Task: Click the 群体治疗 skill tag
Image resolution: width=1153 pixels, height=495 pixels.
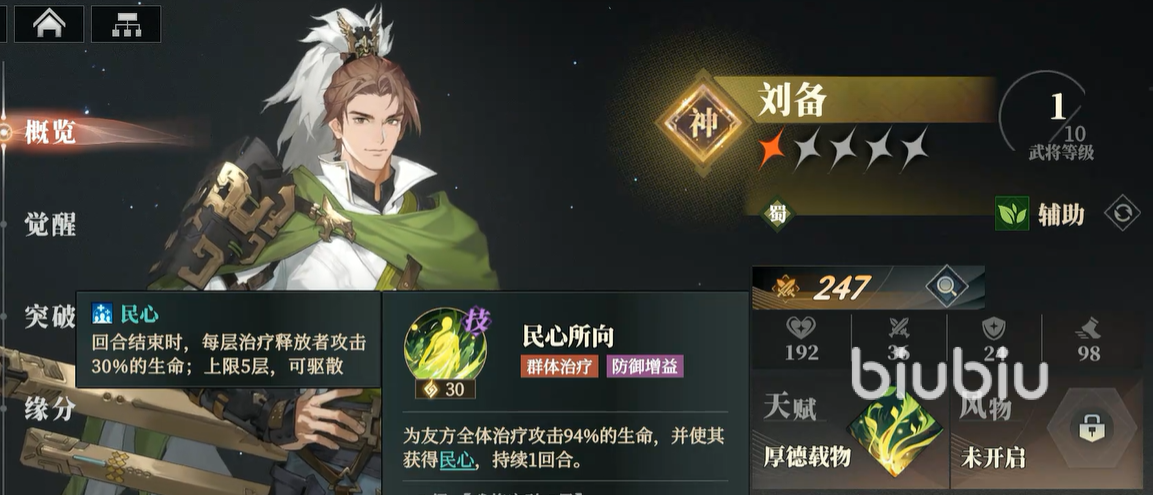Action: click(x=560, y=367)
